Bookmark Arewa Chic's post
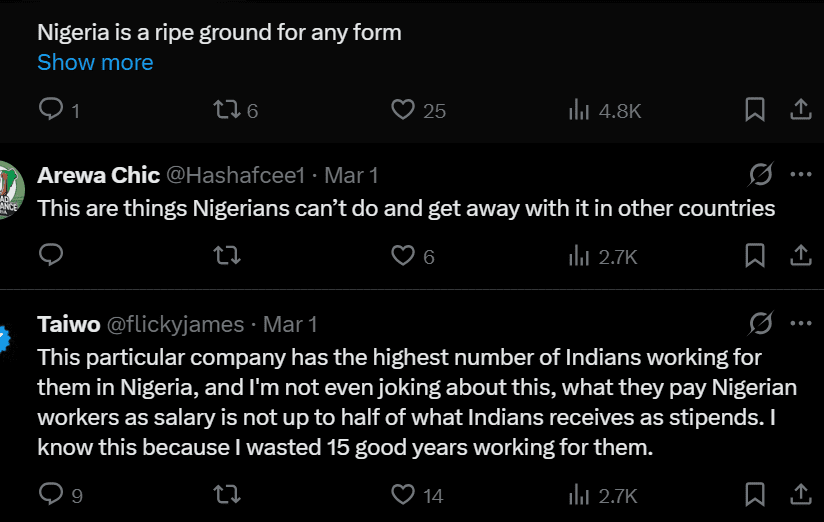The image size is (824, 522). [755, 256]
